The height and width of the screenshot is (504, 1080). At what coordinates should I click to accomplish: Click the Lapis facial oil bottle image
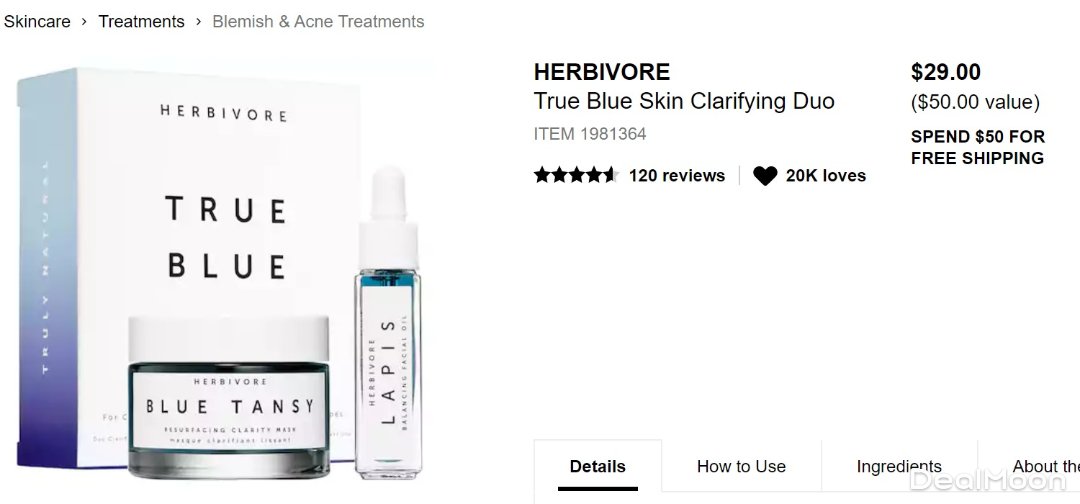point(388,324)
